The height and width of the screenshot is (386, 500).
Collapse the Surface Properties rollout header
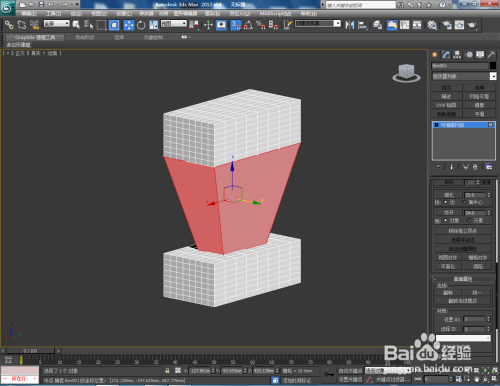[463, 279]
